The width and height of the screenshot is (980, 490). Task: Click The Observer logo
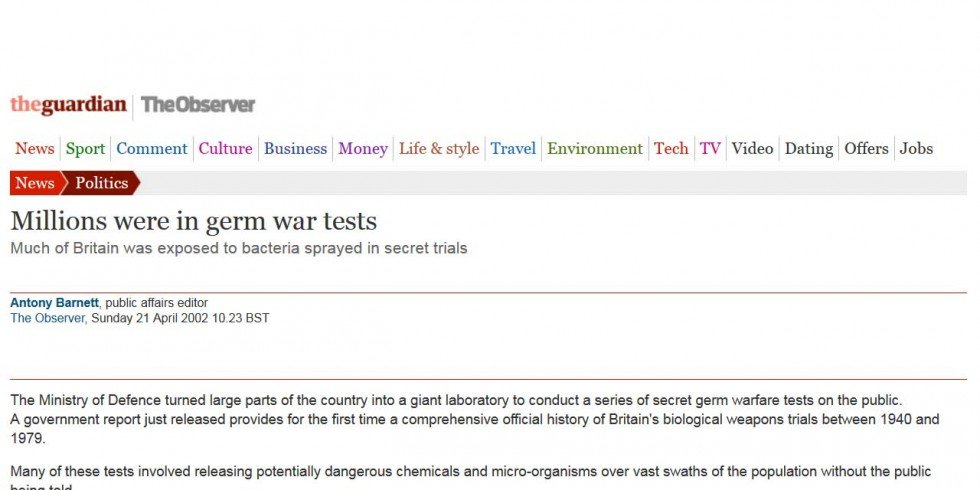click(x=198, y=105)
